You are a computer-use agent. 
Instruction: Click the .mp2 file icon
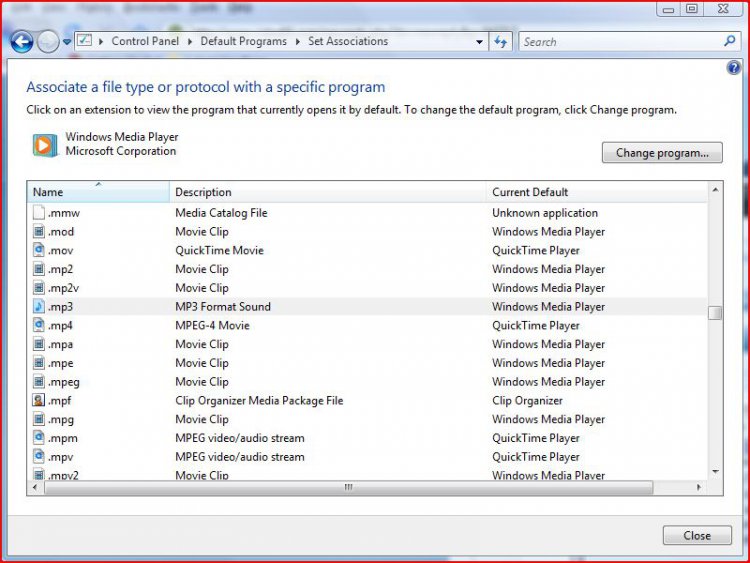[x=39, y=269]
